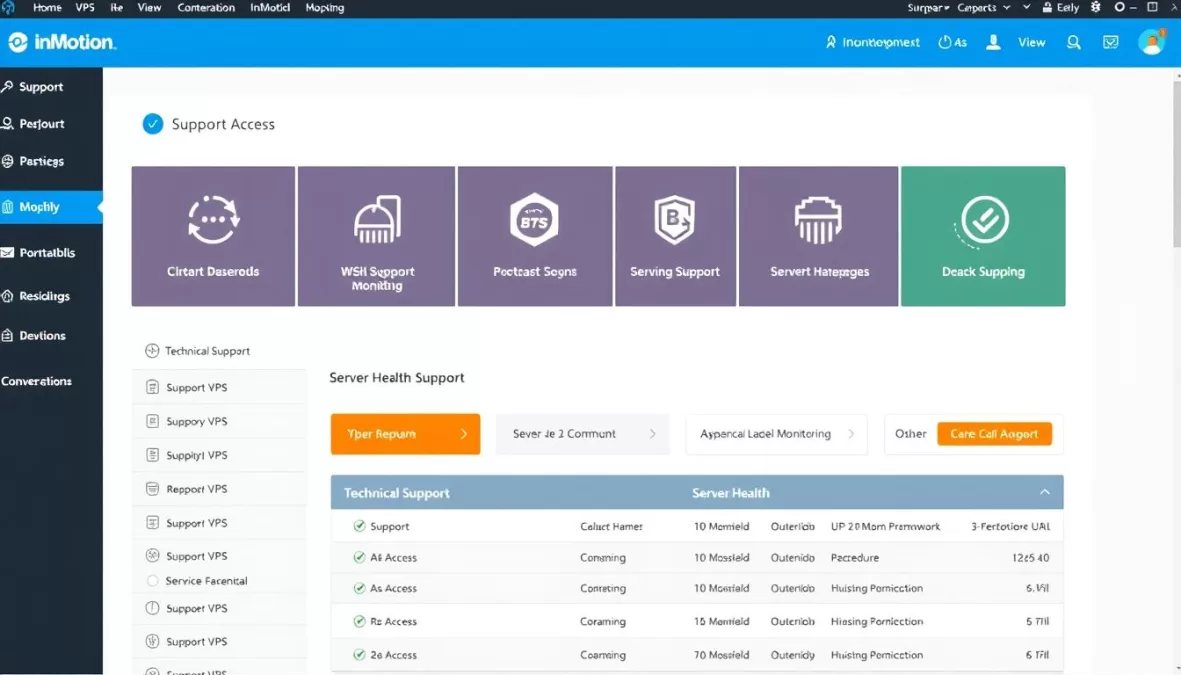
Task: Open the messages envelope icon top right
Action: 1110,42
